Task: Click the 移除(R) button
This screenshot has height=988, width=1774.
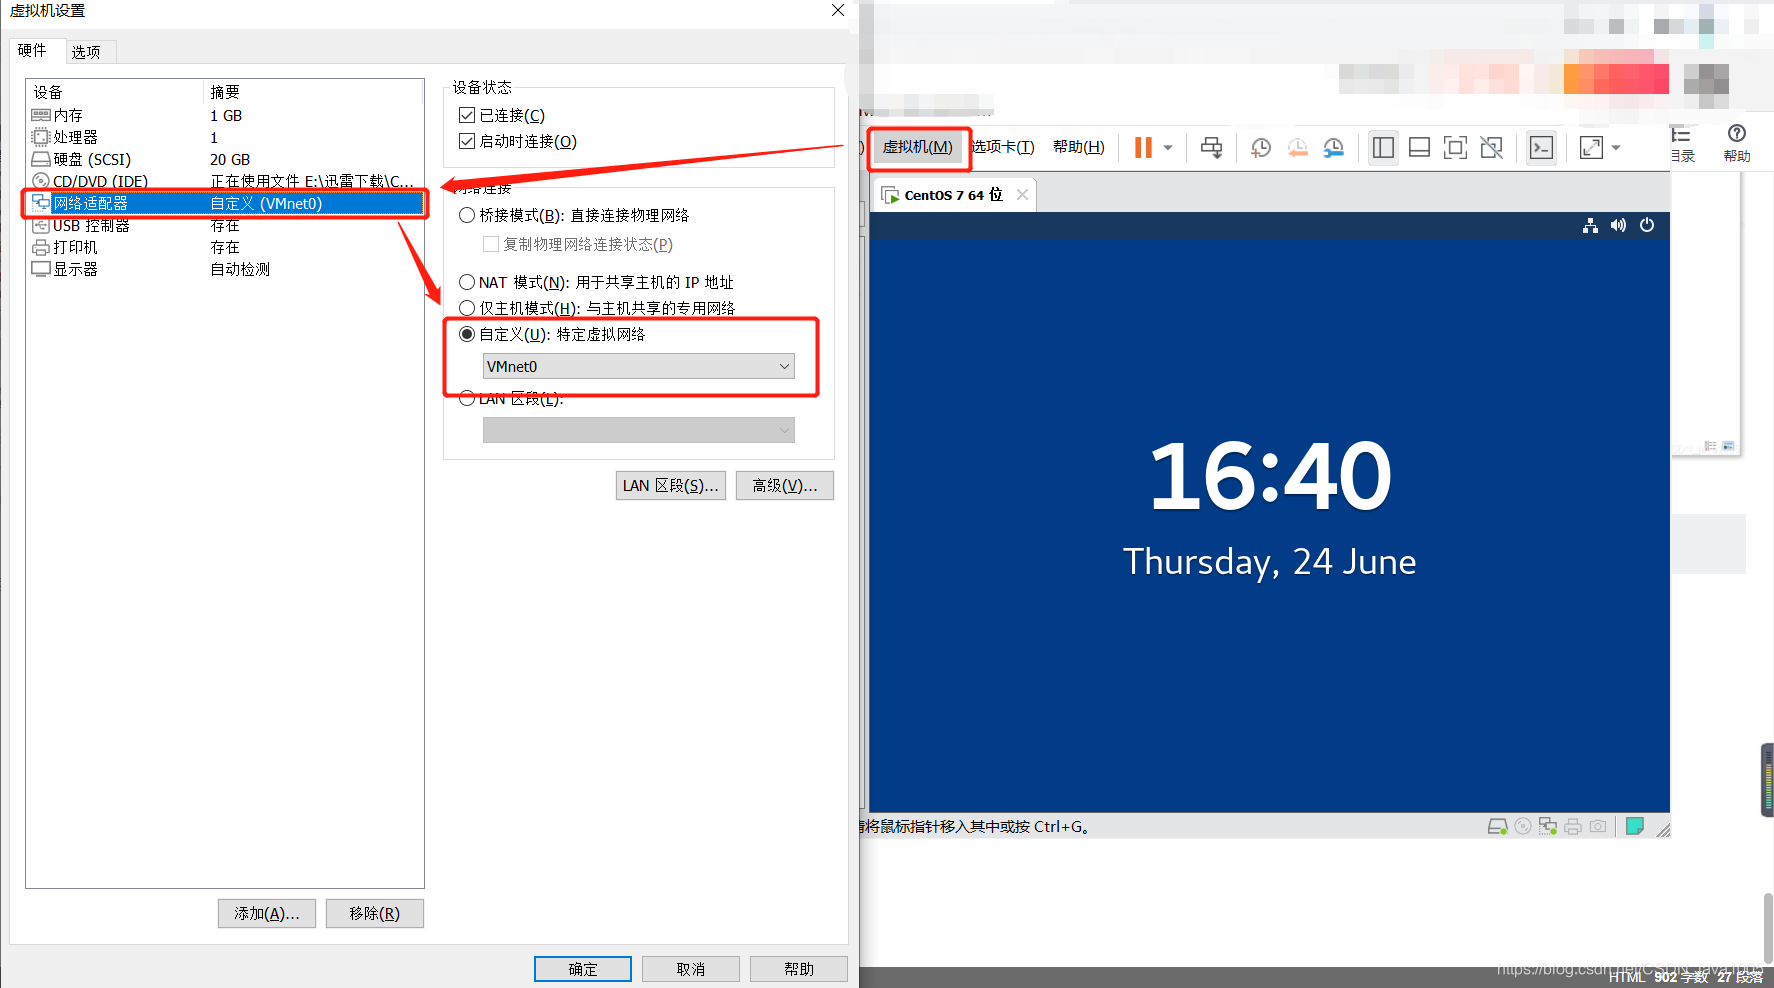Action: coord(375,913)
